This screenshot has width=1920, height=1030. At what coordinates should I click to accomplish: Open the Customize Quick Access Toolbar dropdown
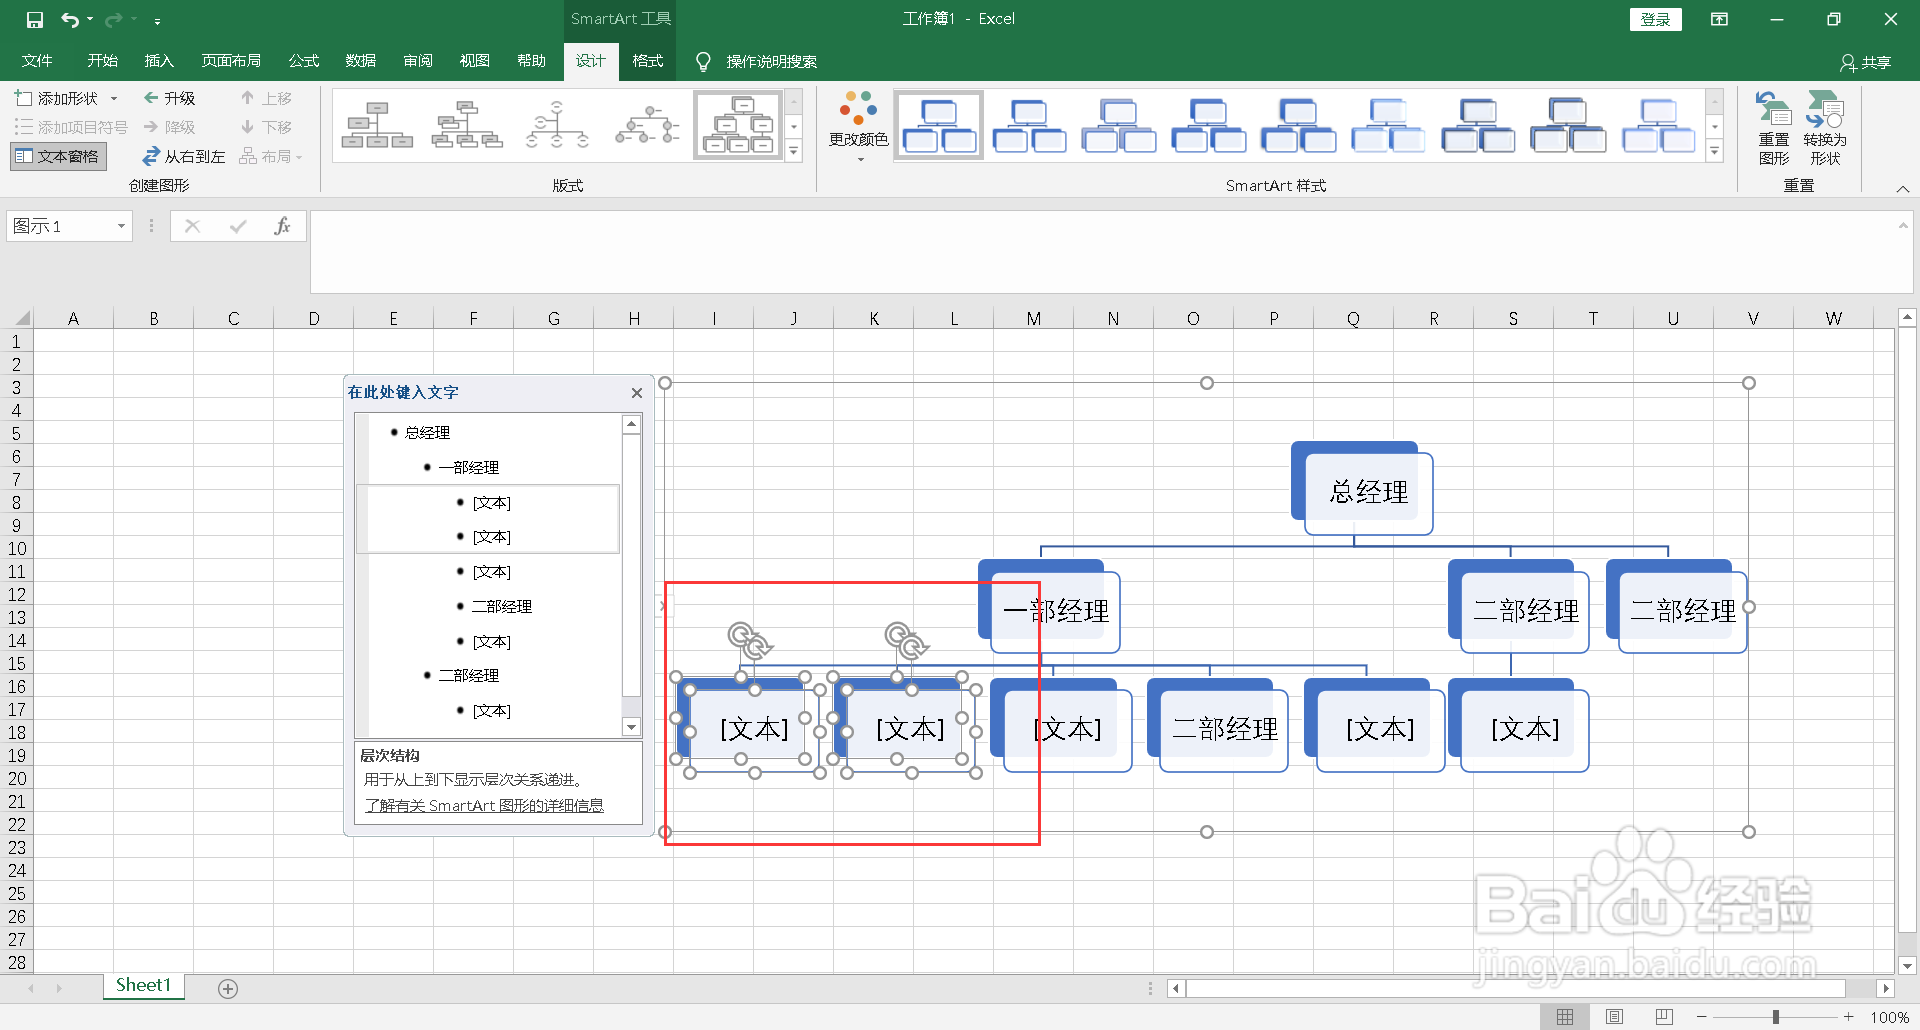point(158,20)
